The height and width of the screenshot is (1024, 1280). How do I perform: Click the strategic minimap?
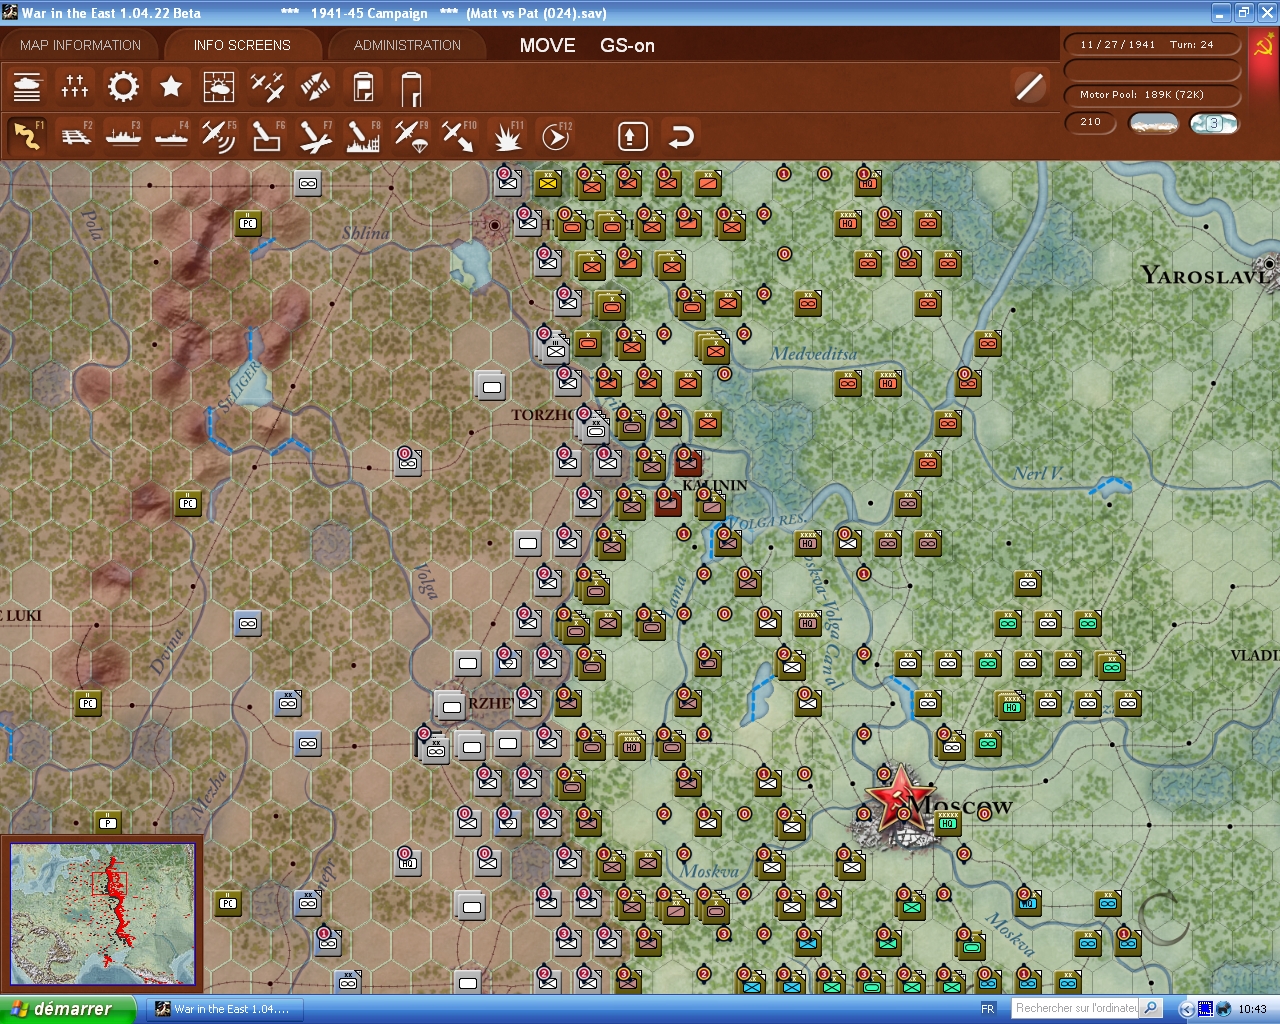click(x=102, y=913)
